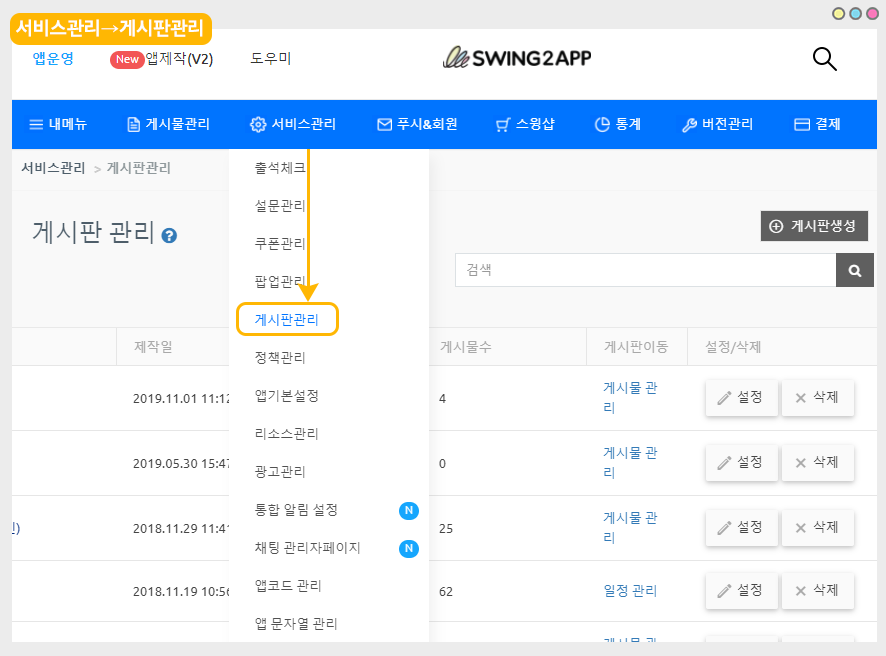The image size is (886, 656).
Task: Click into the 검색 input field
Action: click(x=645, y=270)
